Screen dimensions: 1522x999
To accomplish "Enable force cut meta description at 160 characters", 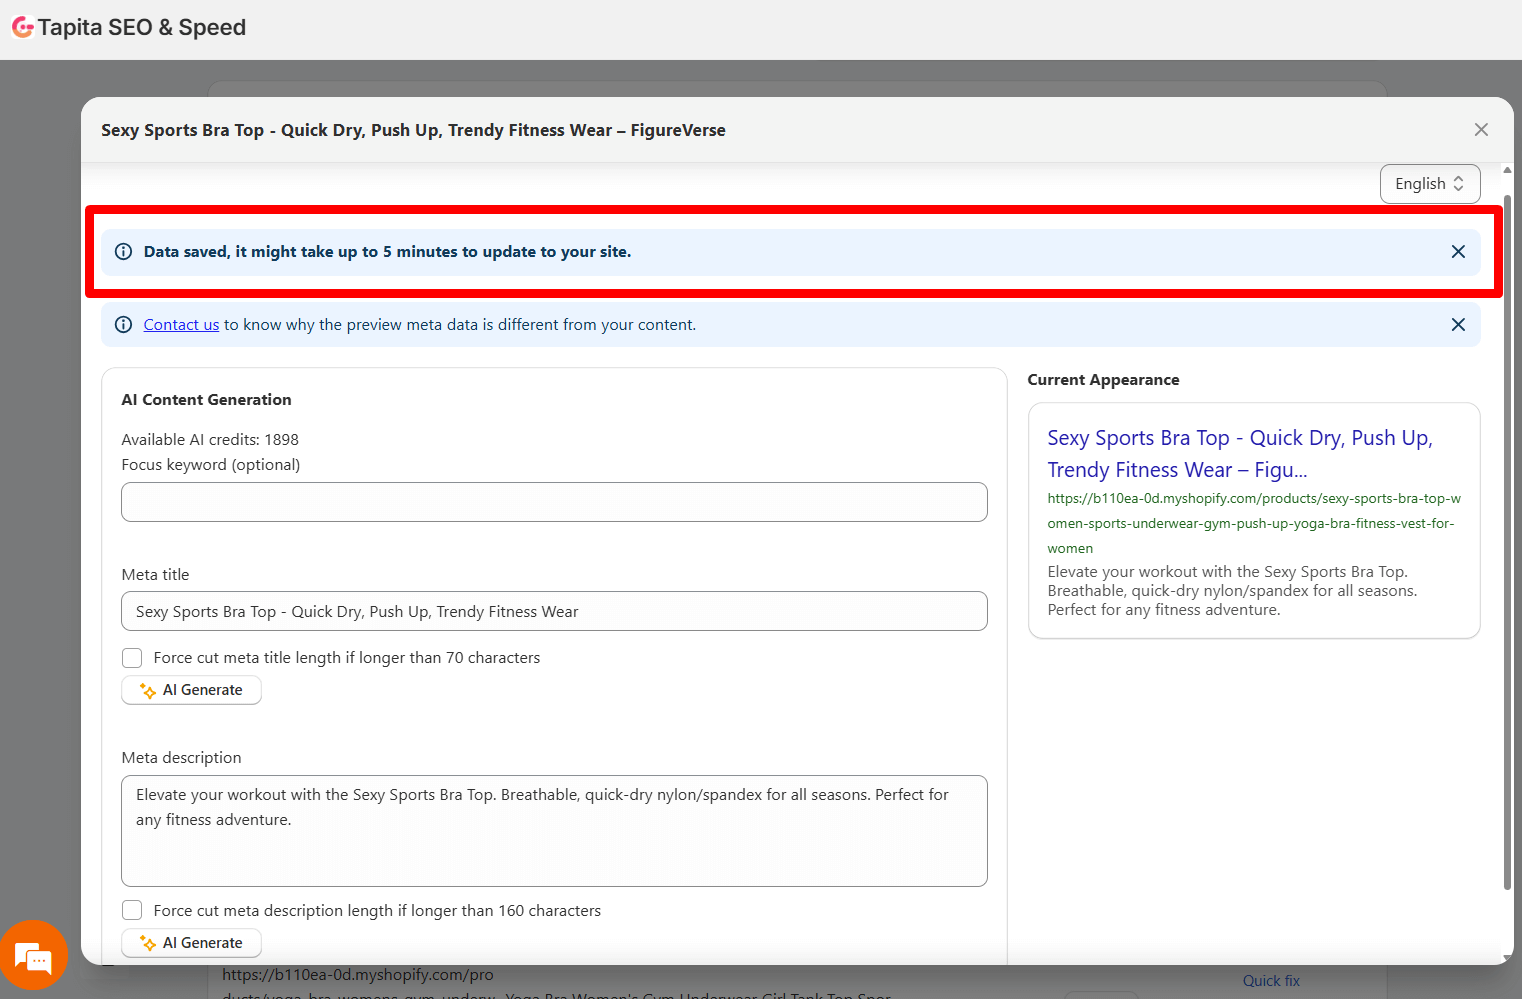I will (x=132, y=911).
